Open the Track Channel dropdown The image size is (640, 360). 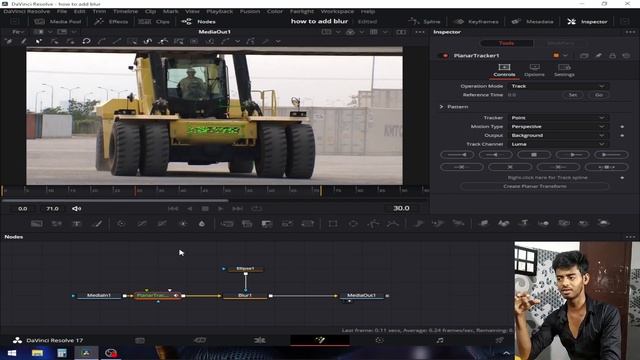[x=558, y=144]
